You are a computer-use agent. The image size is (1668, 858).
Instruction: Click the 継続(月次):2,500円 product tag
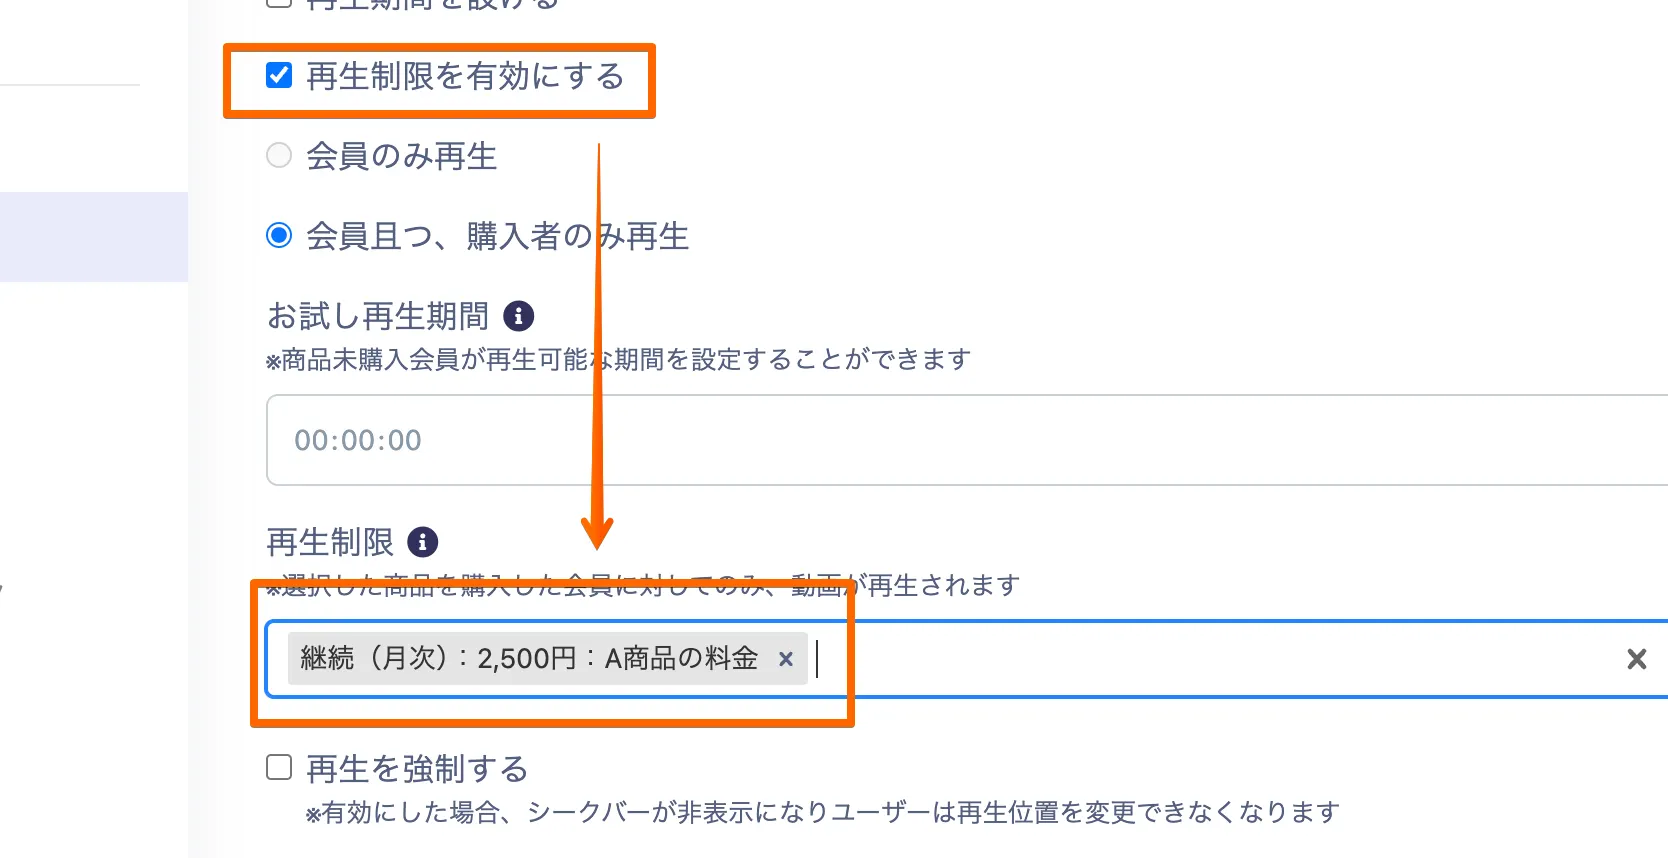click(528, 659)
